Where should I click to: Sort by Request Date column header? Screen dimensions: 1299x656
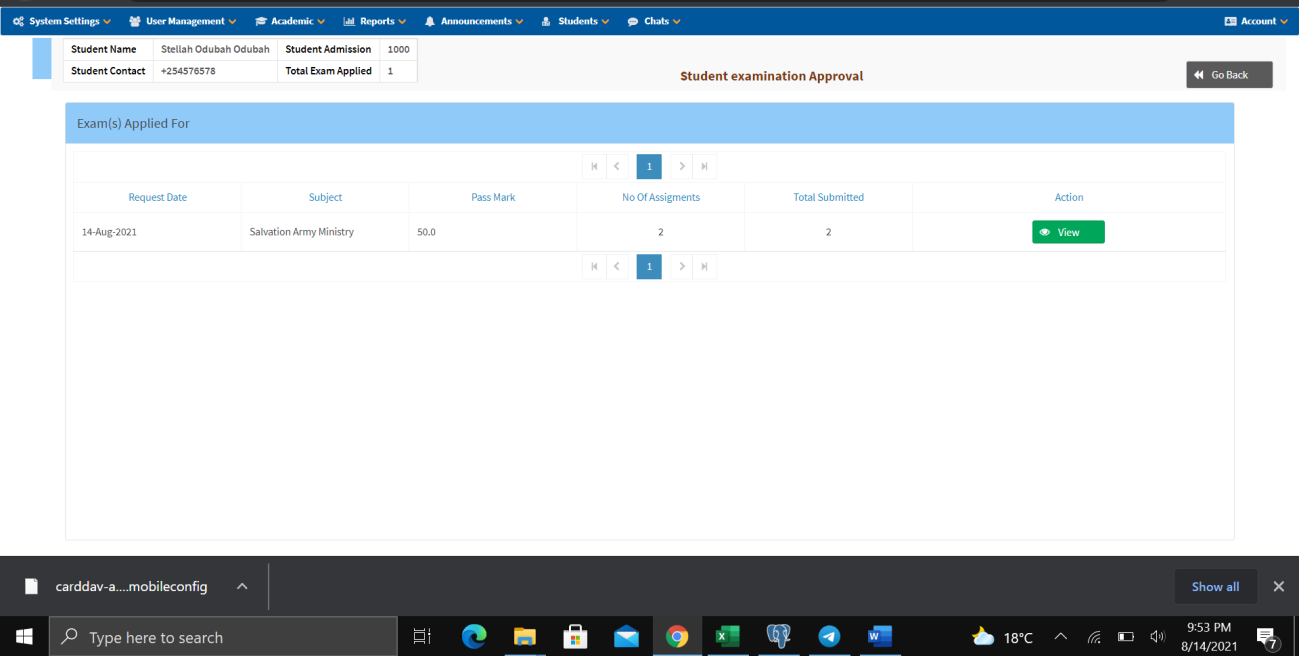click(x=157, y=197)
